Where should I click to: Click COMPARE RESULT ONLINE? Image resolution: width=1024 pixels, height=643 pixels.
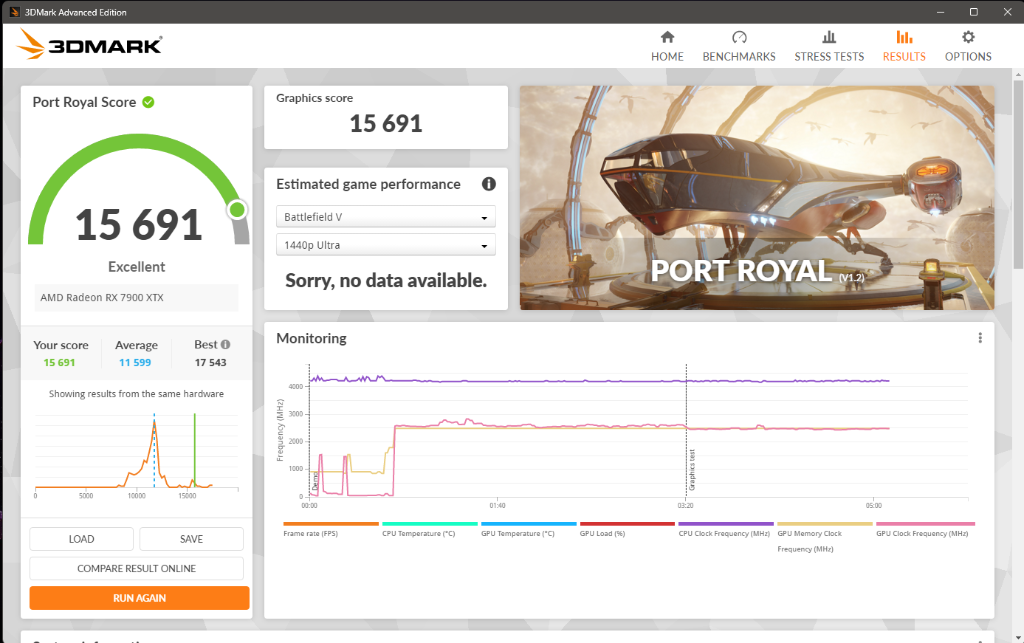tap(136, 568)
